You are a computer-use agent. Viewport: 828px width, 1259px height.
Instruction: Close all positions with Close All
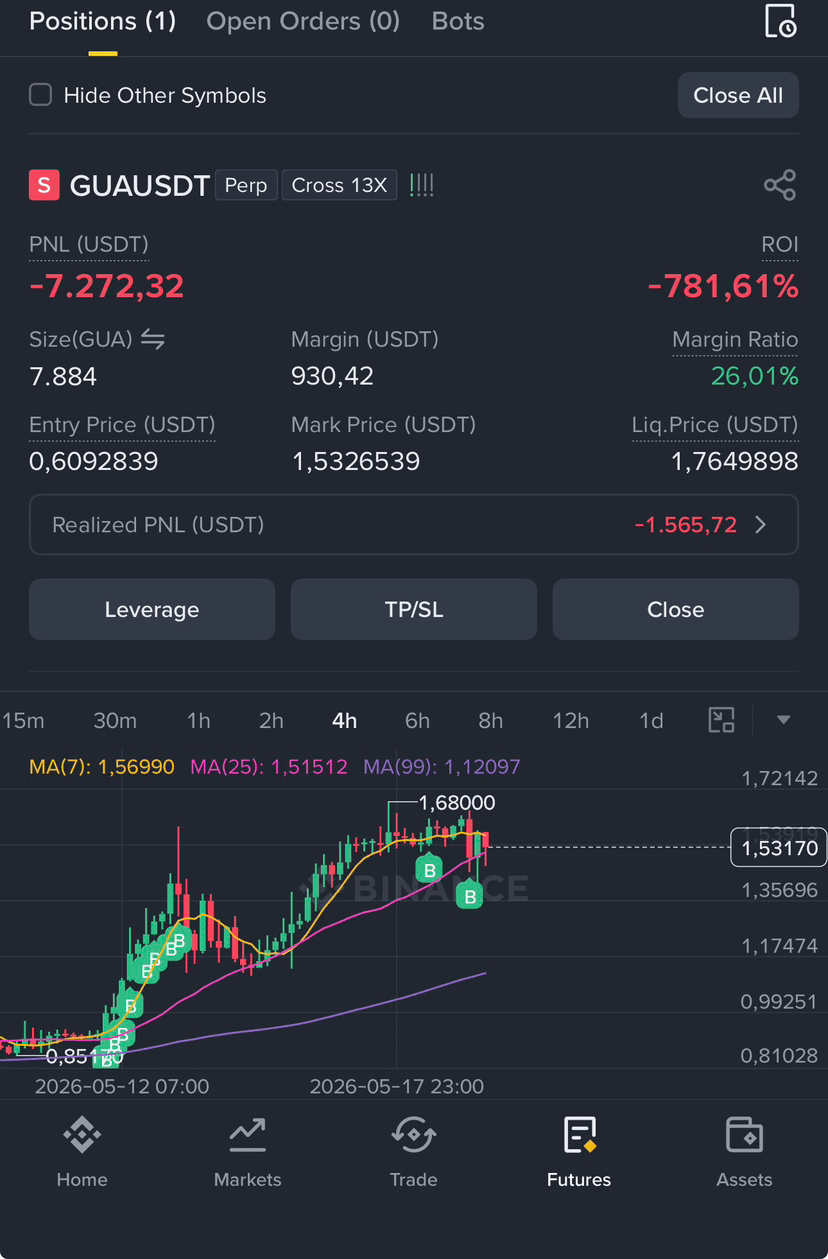click(x=738, y=95)
